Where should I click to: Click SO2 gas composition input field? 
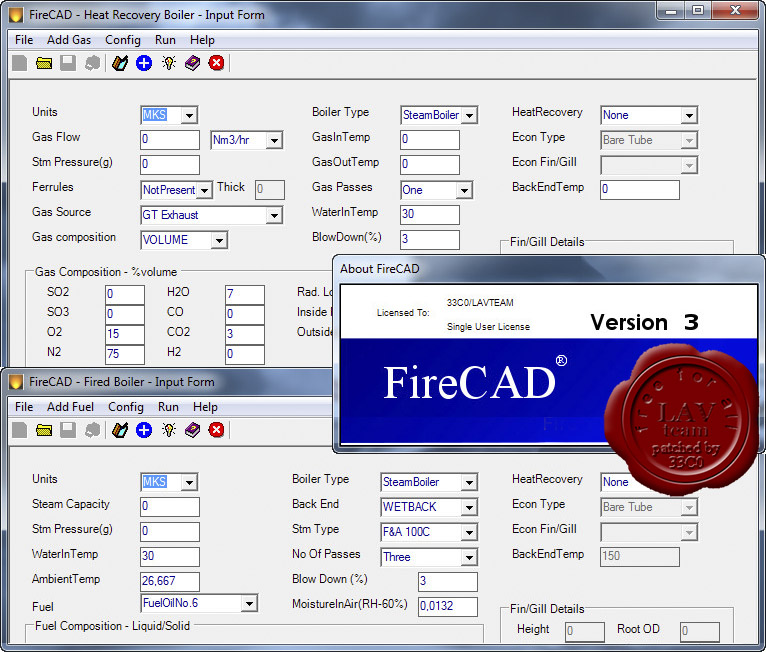point(125,294)
